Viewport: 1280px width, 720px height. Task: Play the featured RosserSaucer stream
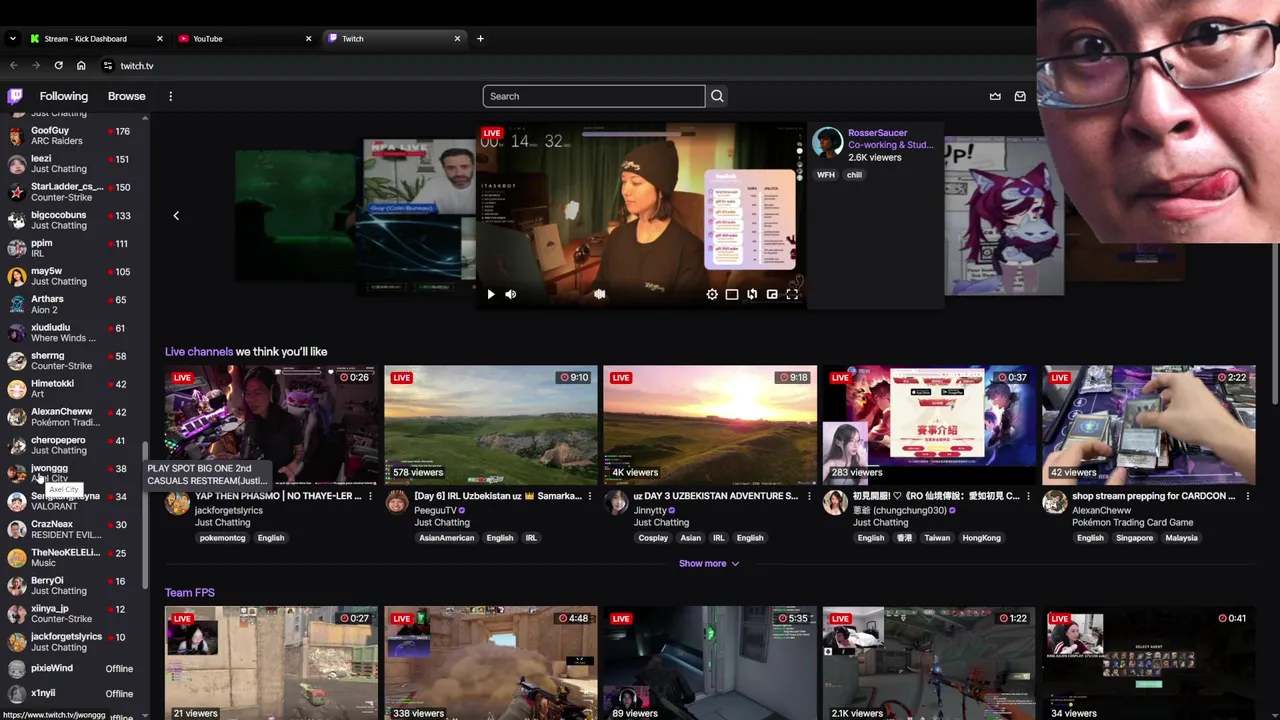(x=490, y=294)
